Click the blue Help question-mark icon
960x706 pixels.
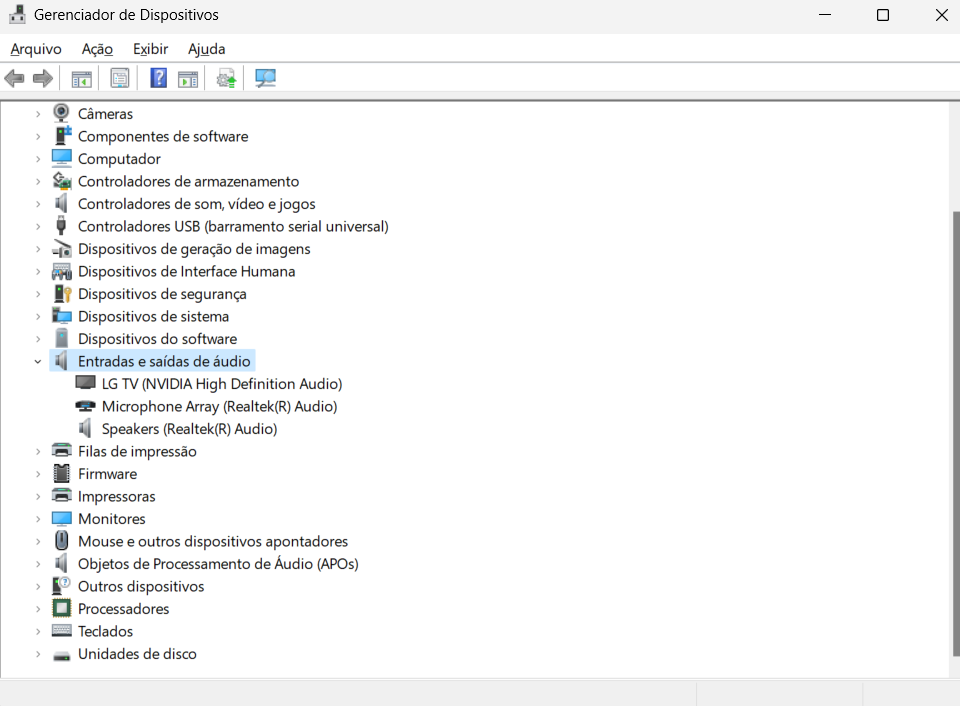point(159,78)
